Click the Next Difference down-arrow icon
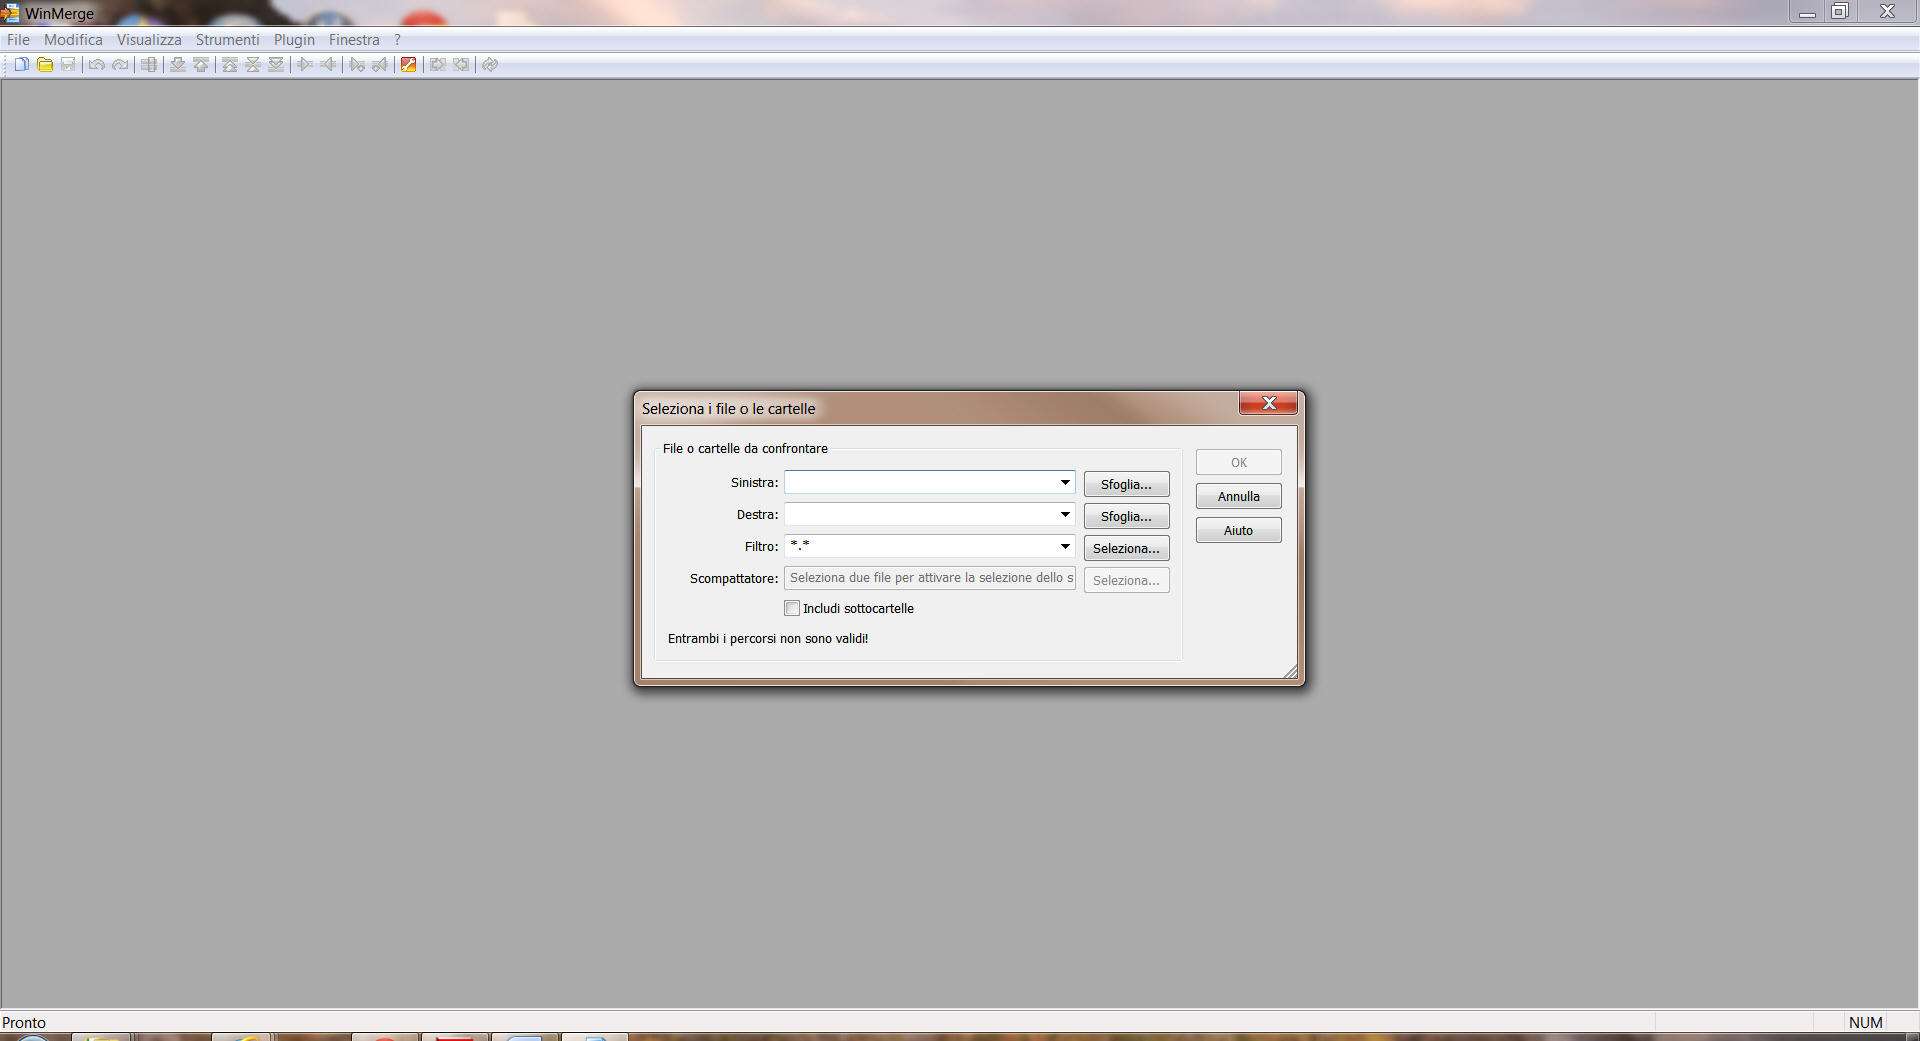This screenshot has width=1920, height=1041. [178, 65]
